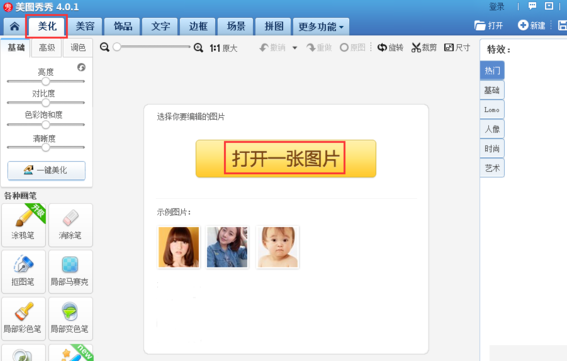Viewport: 567px width, 361px height.
Task: Select the 调色 adjustment subtab
Action: click(78, 48)
